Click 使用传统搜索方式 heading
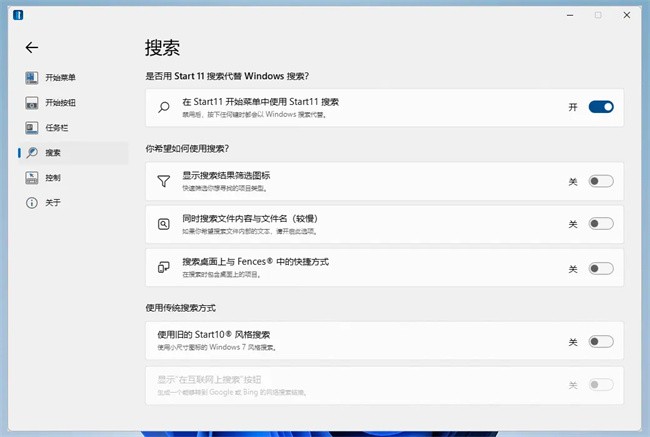 click(181, 308)
